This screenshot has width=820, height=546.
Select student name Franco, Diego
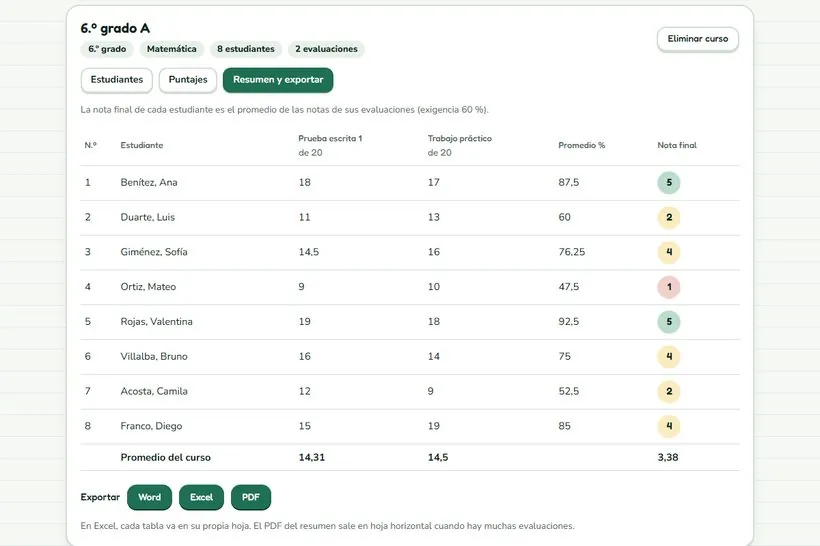(x=151, y=426)
